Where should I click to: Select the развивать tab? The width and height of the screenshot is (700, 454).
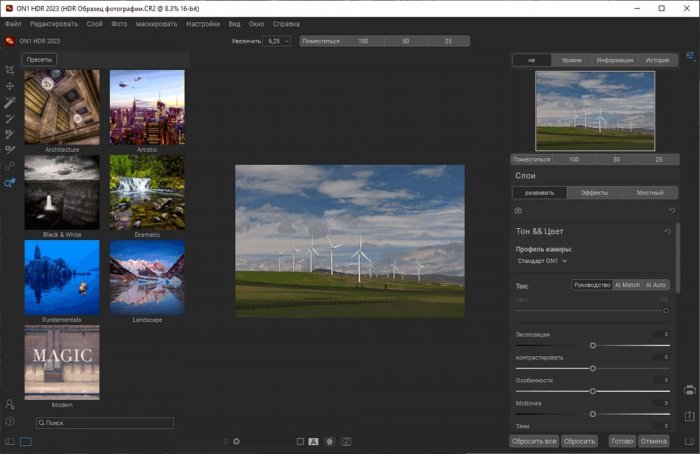click(539, 193)
